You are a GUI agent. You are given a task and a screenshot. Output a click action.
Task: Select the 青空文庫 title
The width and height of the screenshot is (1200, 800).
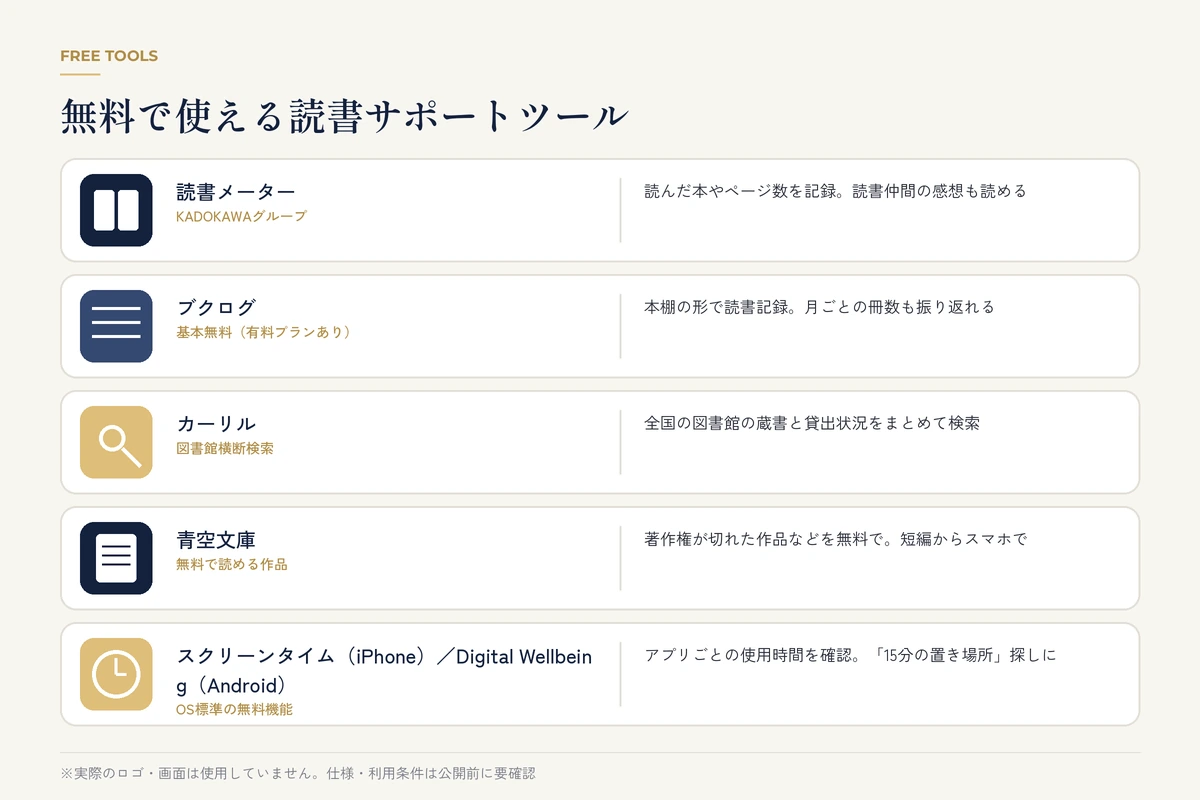[x=217, y=540]
